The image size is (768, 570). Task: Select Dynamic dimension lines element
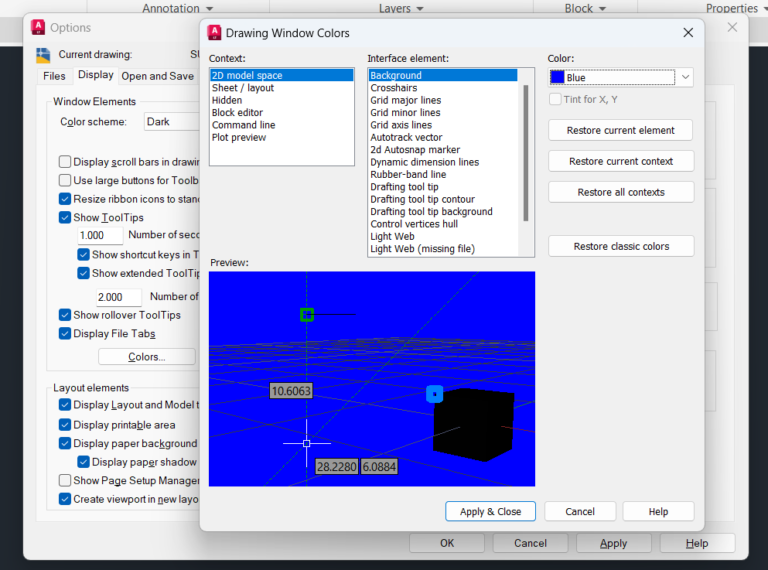(443, 162)
